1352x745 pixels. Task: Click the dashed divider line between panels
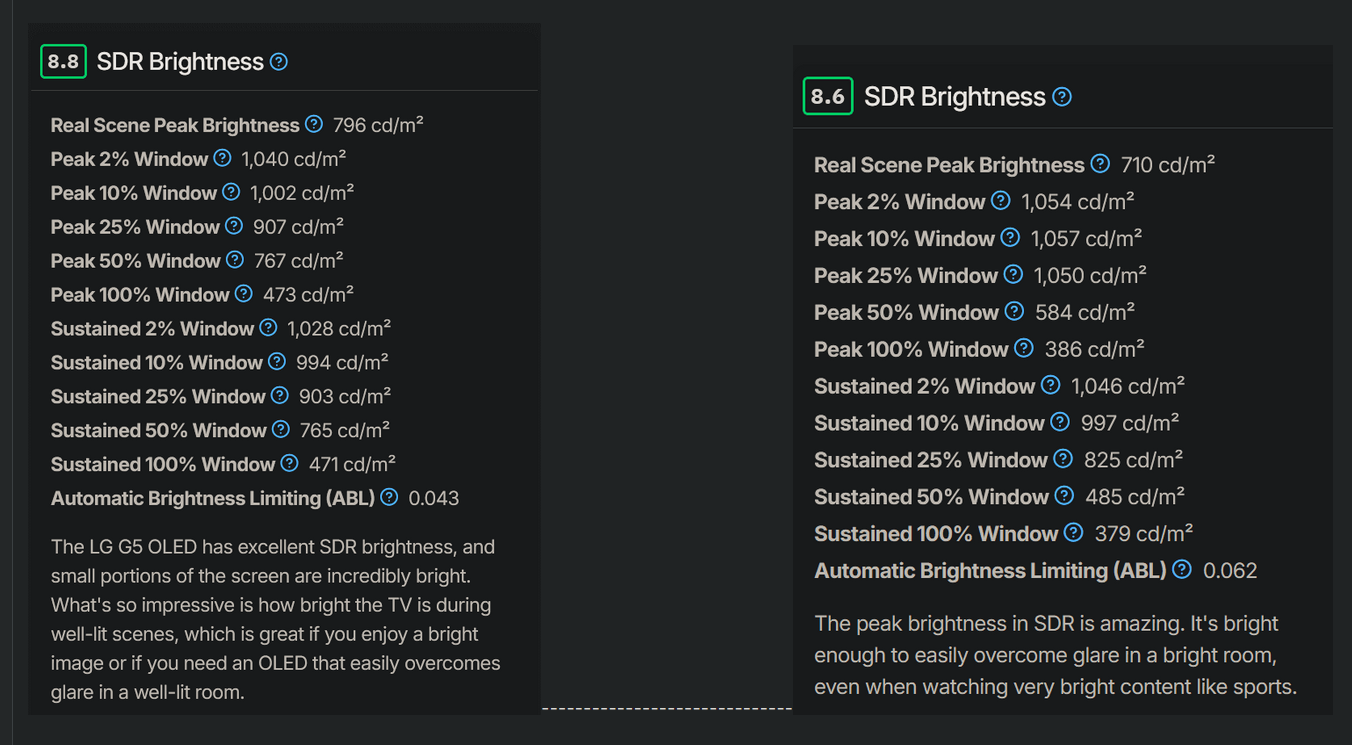(667, 707)
